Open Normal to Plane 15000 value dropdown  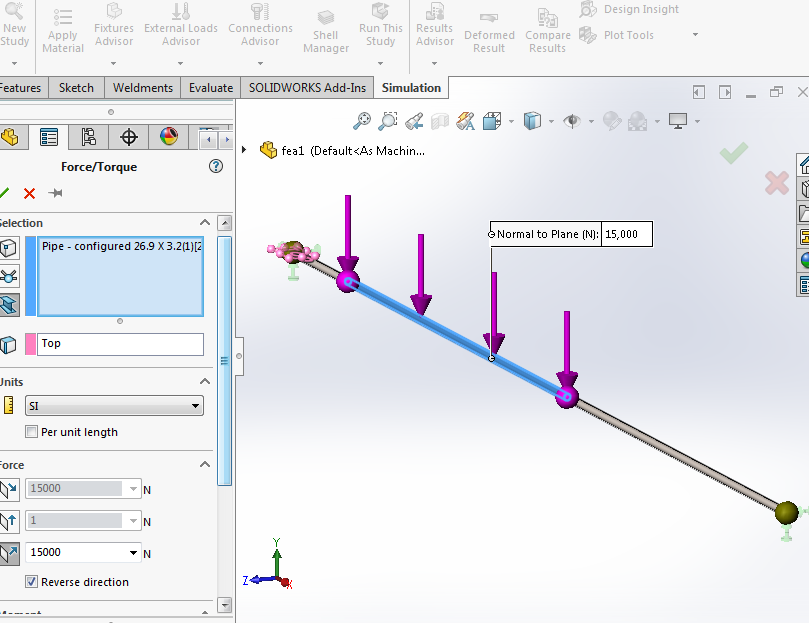coord(133,553)
